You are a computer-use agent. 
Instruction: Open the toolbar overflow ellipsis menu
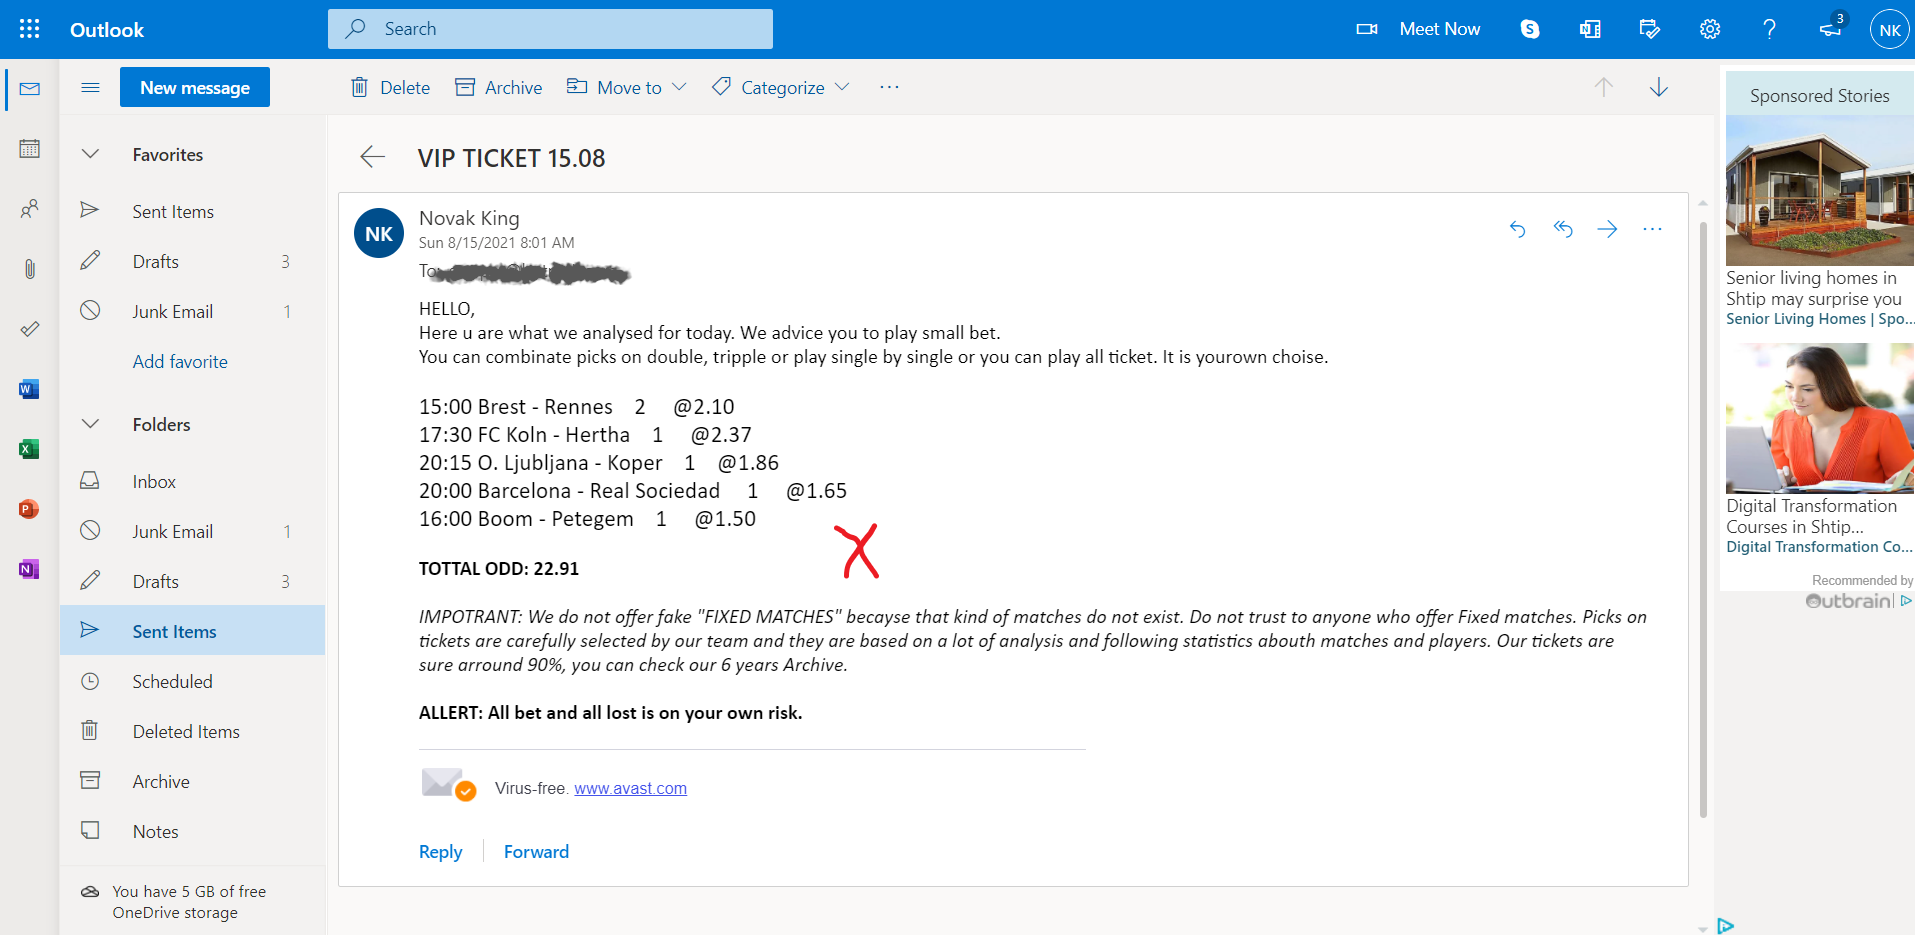pyautogui.click(x=889, y=88)
